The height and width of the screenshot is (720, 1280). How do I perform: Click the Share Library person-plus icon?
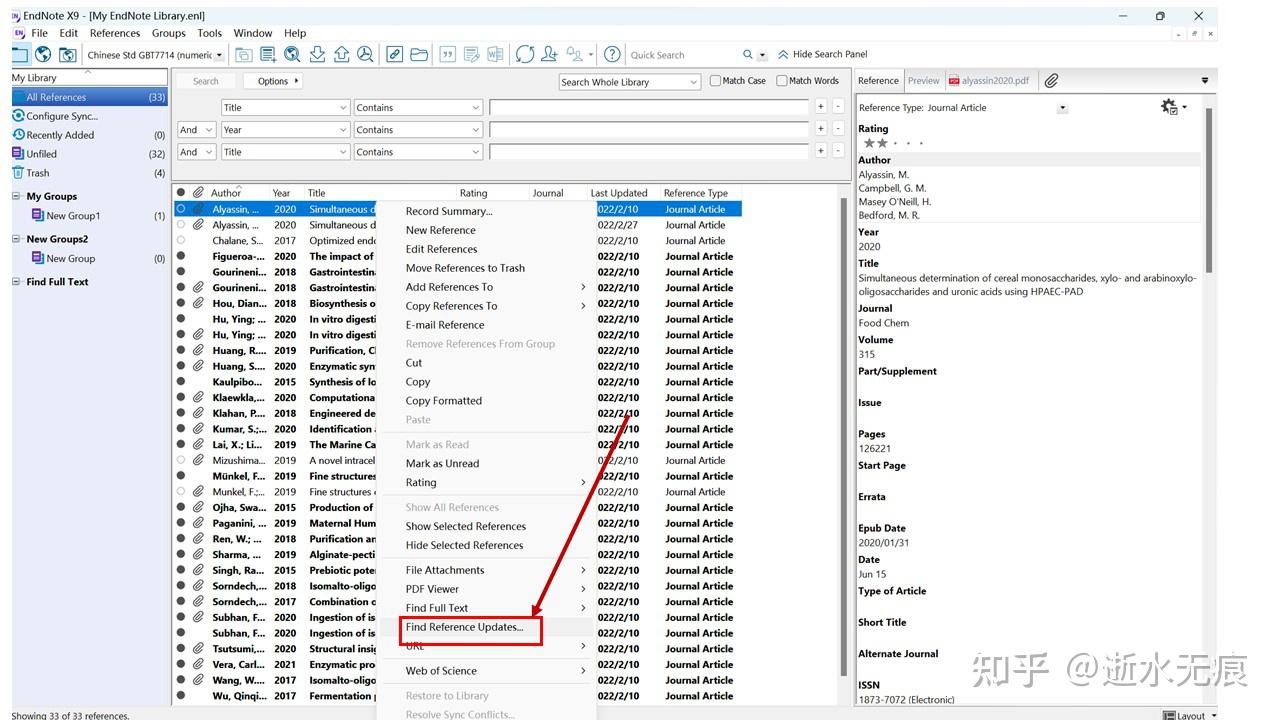point(551,55)
